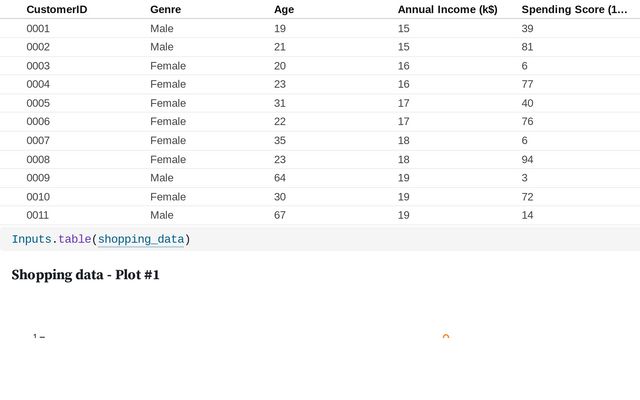Image resolution: width=640 pixels, height=400 pixels.
Task: Click Age value 67 in last row
Action: (280, 215)
